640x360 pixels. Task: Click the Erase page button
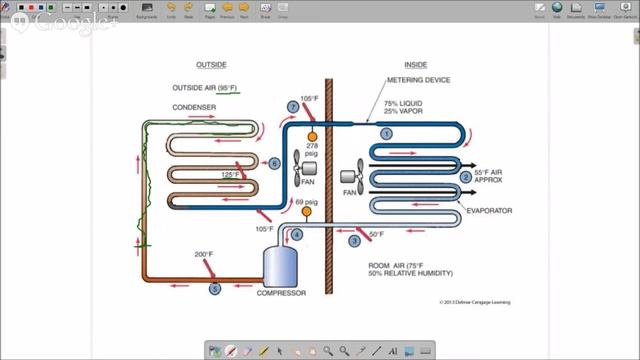click(265, 10)
